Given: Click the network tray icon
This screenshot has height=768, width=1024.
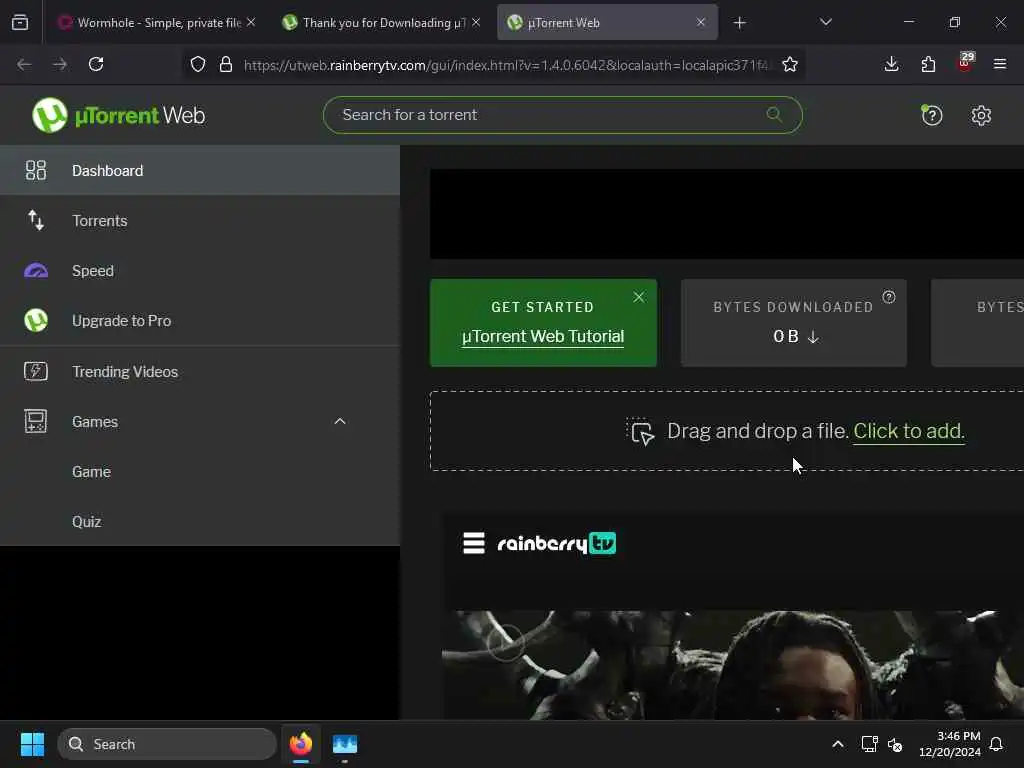Looking at the screenshot, I should click(x=869, y=744).
